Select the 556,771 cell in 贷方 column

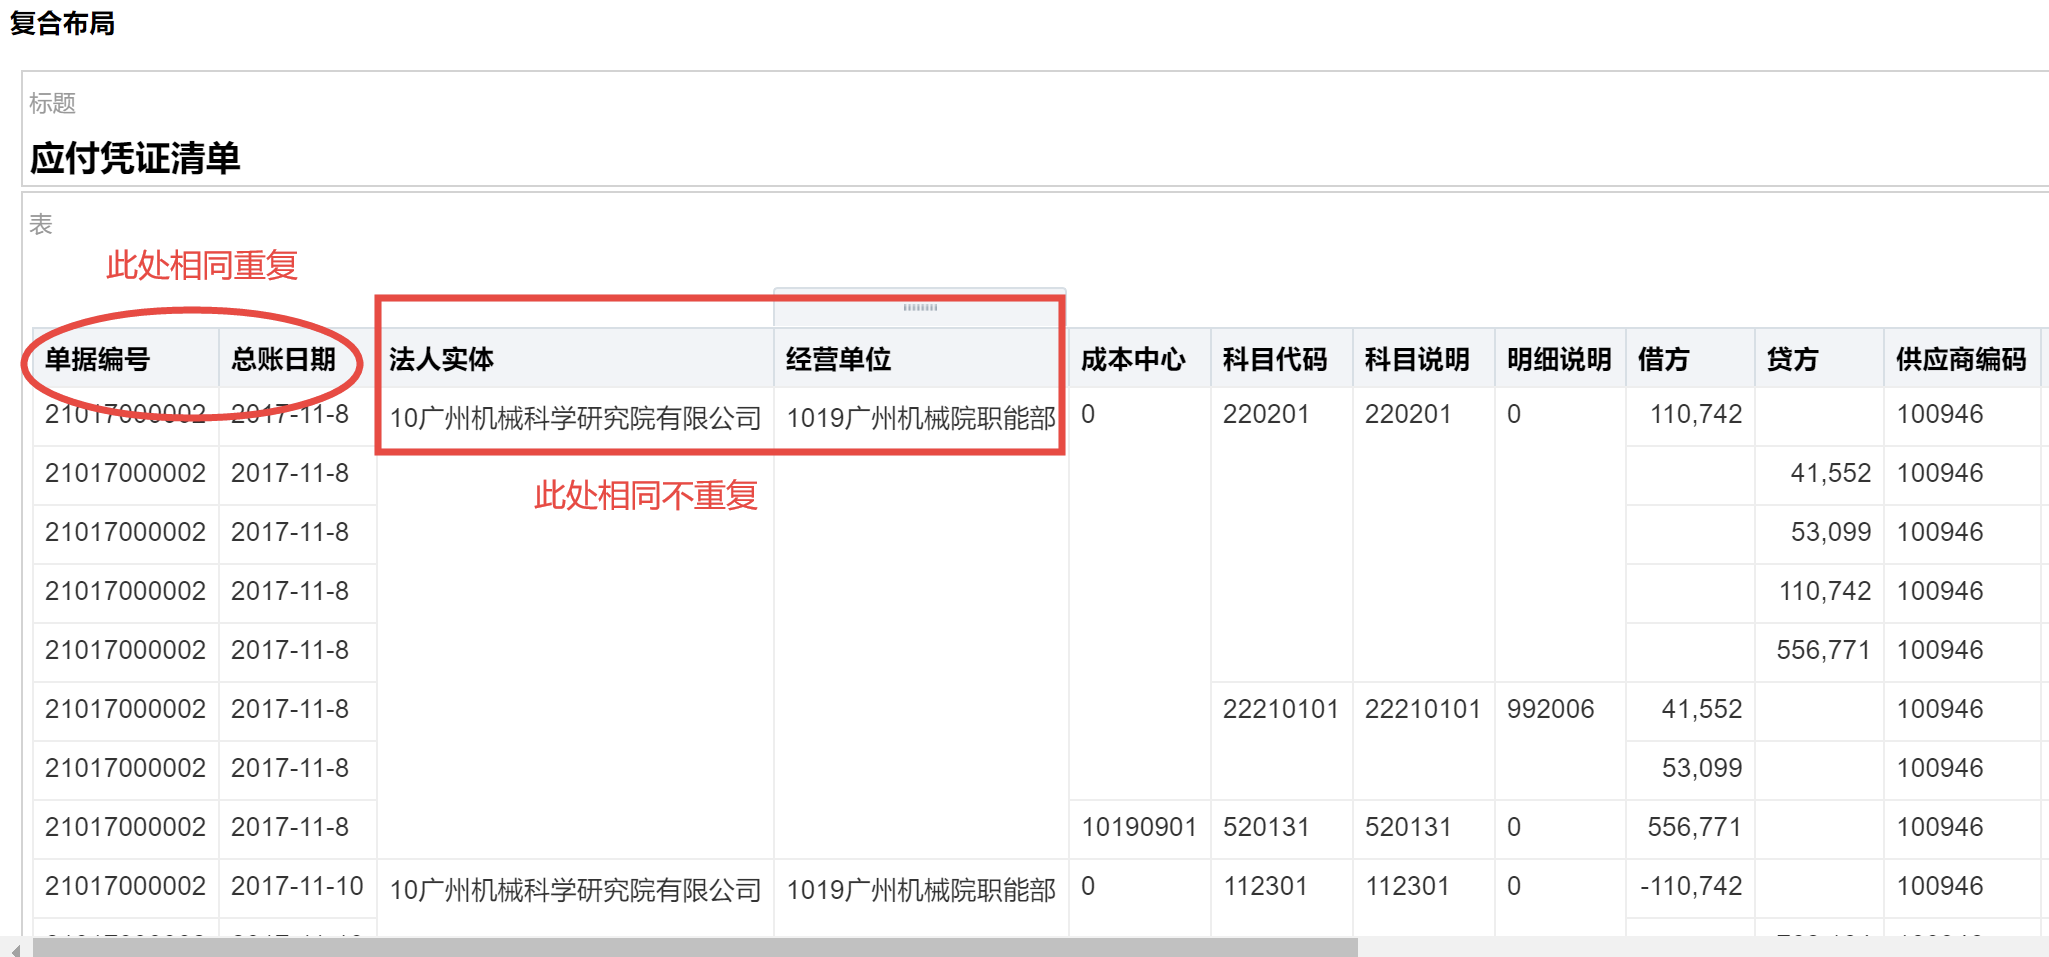click(1823, 650)
